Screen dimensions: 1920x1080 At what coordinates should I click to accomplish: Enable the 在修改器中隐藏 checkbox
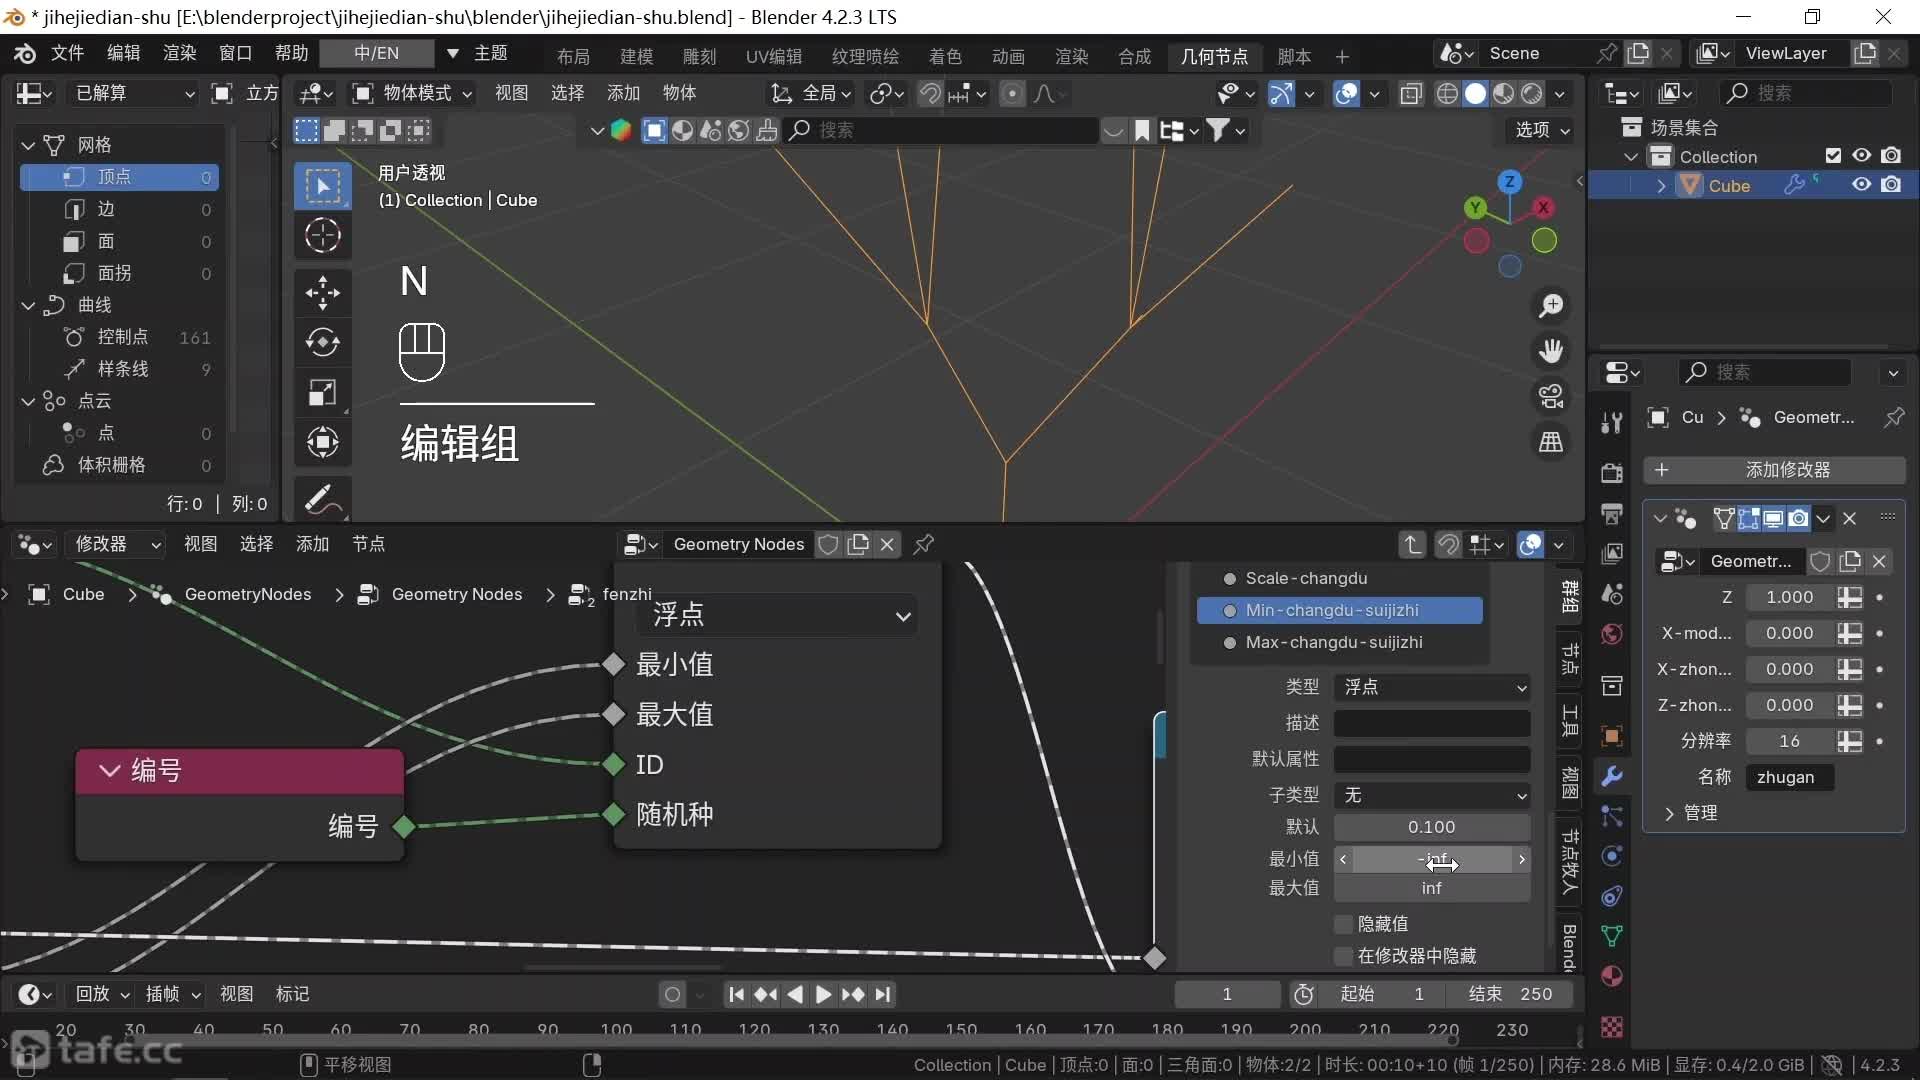pos(1344,956)
